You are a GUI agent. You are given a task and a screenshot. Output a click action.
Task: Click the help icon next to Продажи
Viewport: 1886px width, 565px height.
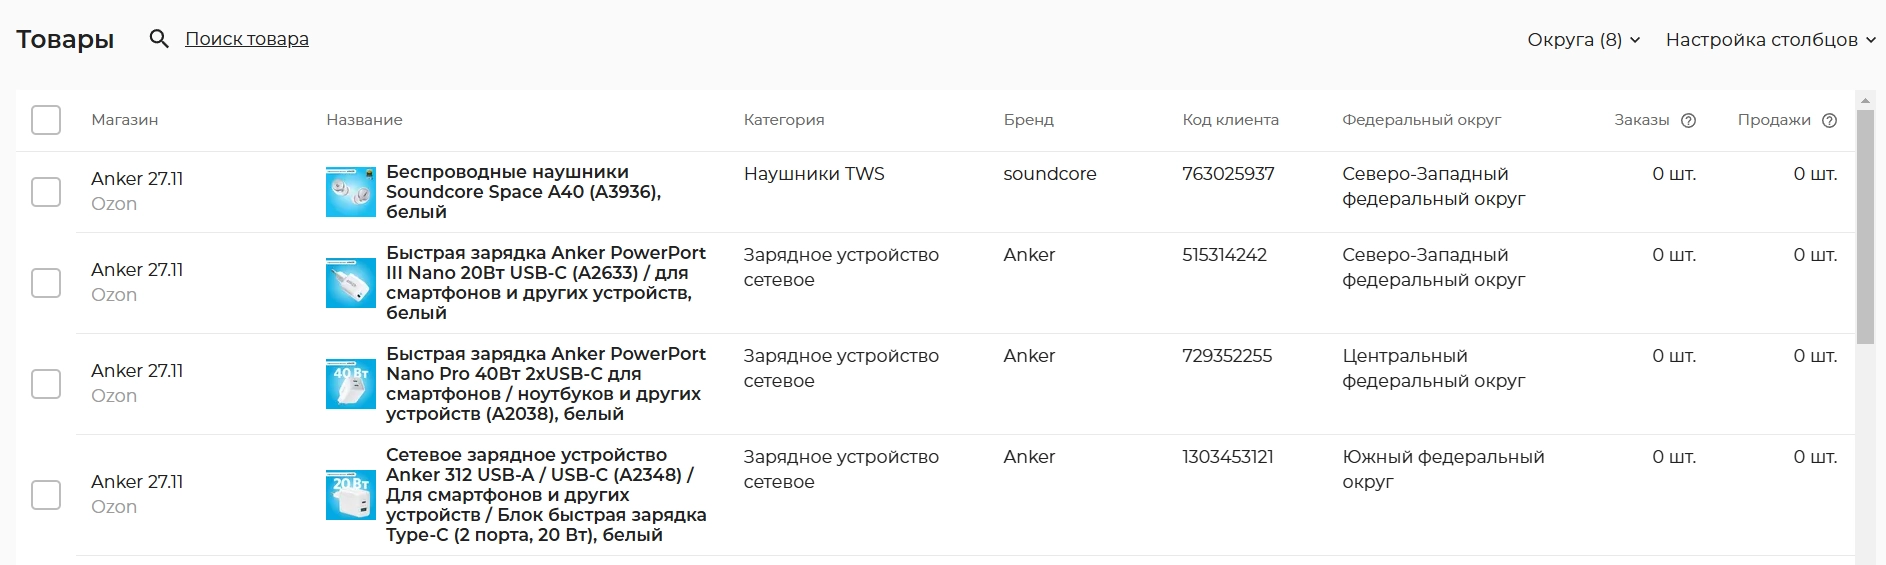1829,120
